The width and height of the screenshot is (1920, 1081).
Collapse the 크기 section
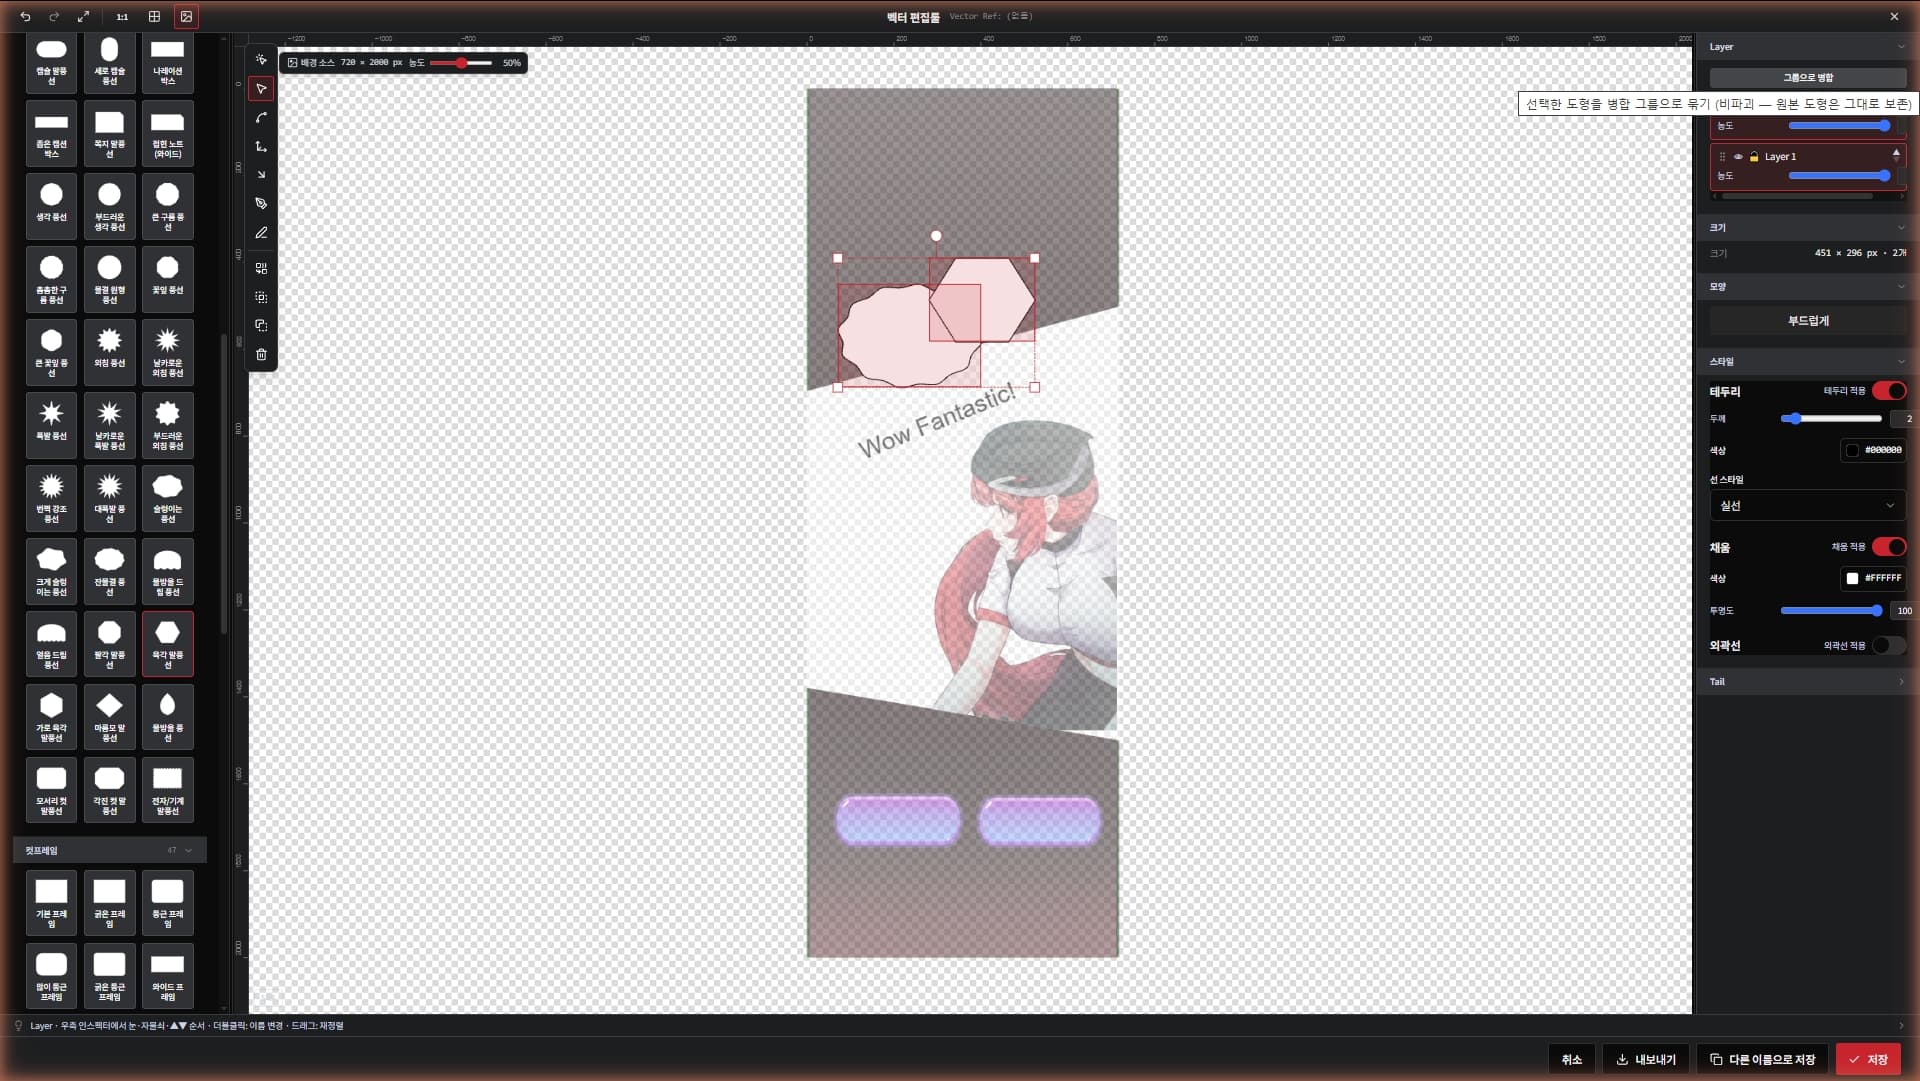1901,228
